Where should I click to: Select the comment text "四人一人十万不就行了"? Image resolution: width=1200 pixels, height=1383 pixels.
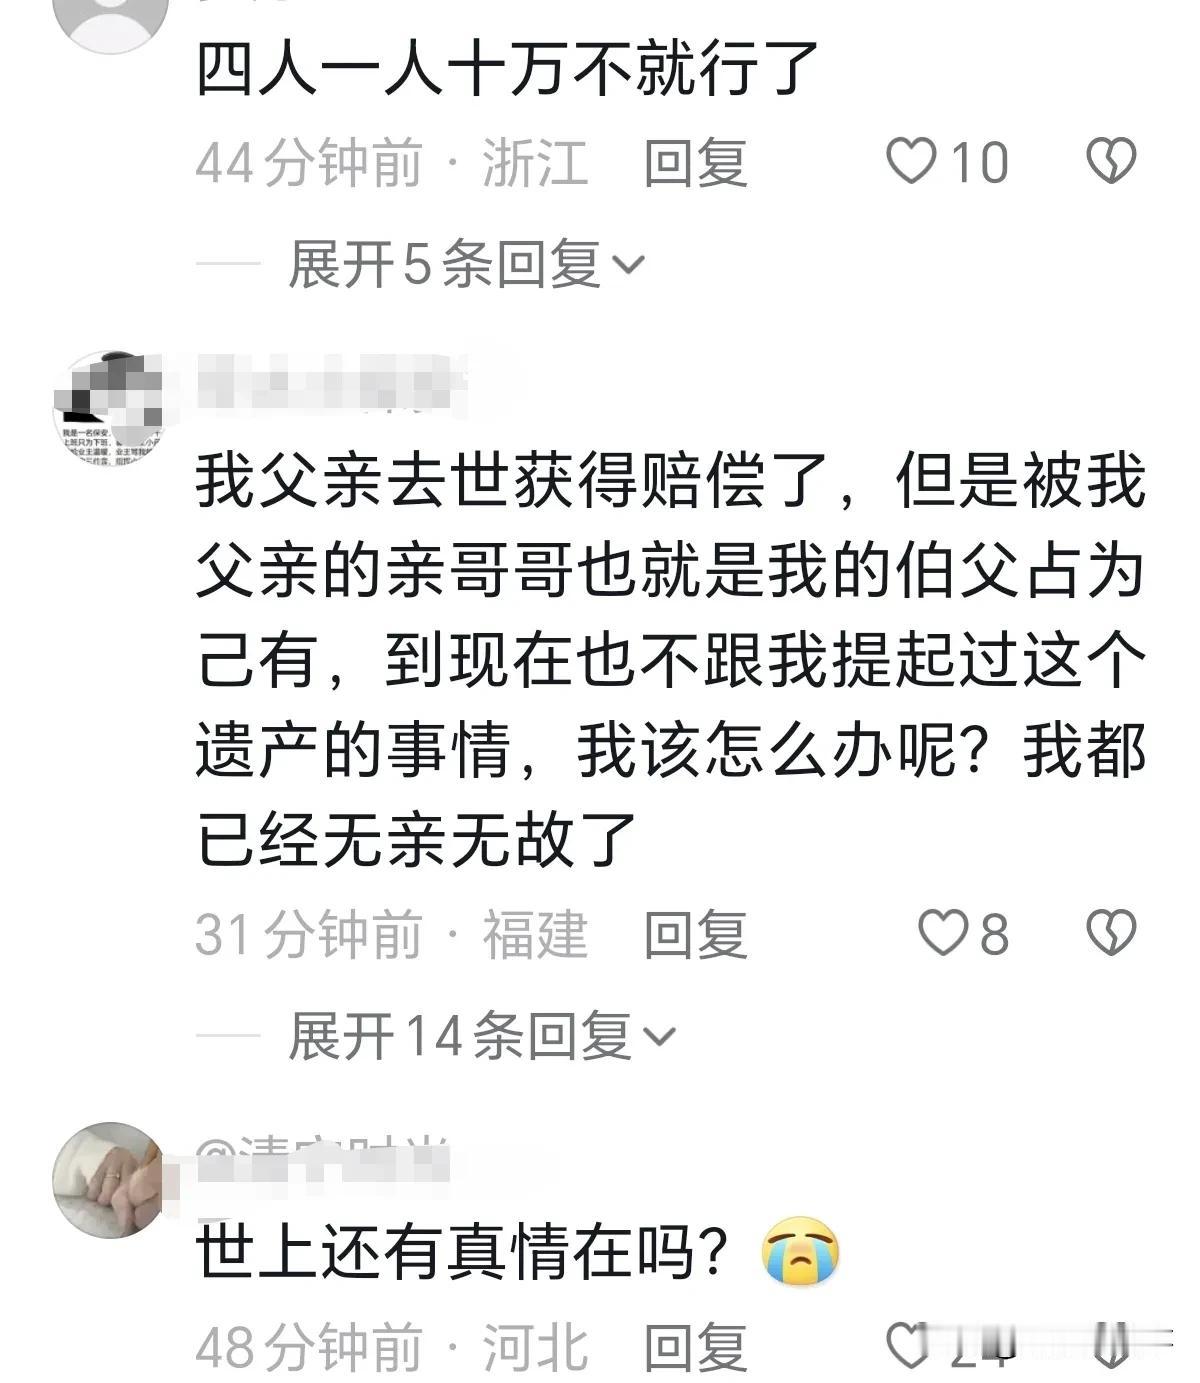507,69
